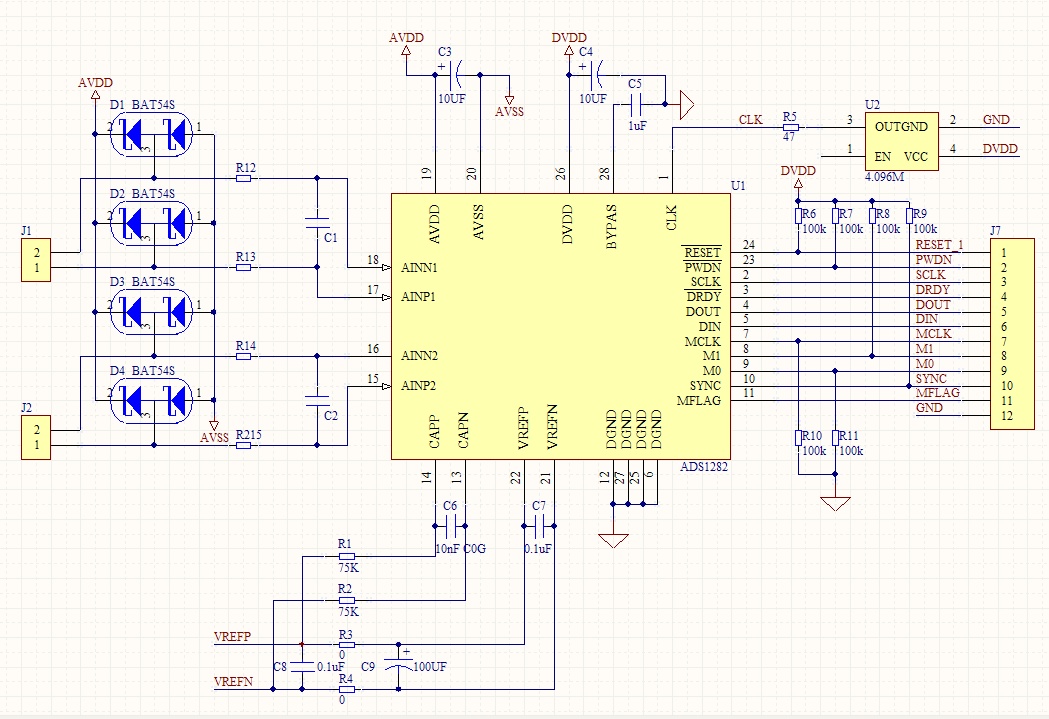This screenshot has width=1049, height=719.
Task: Select the R6 100k pull-up resistor
Action: click(798, 215)
